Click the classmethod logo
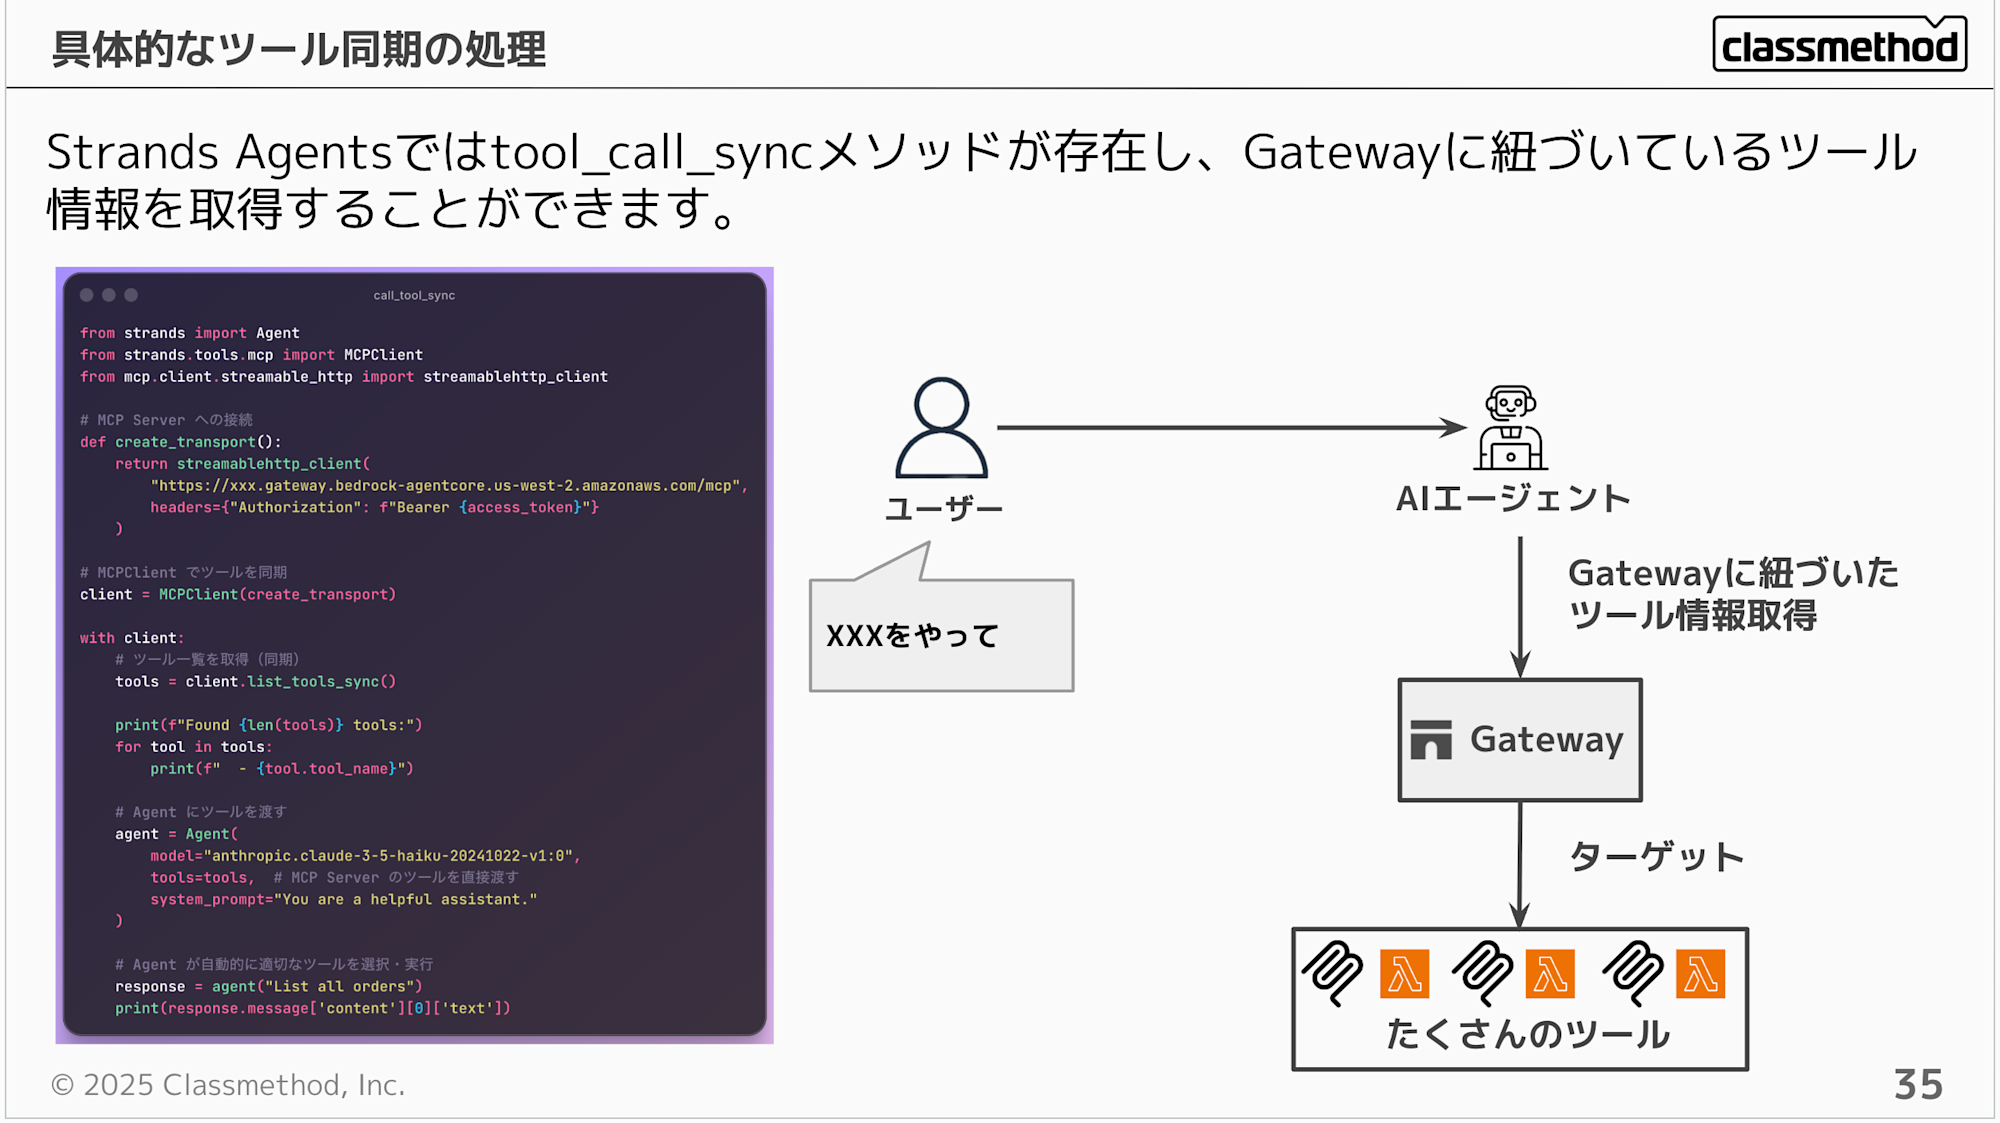The image size is (2000, 1123). pyautogui.click(x=1839, y=45)
